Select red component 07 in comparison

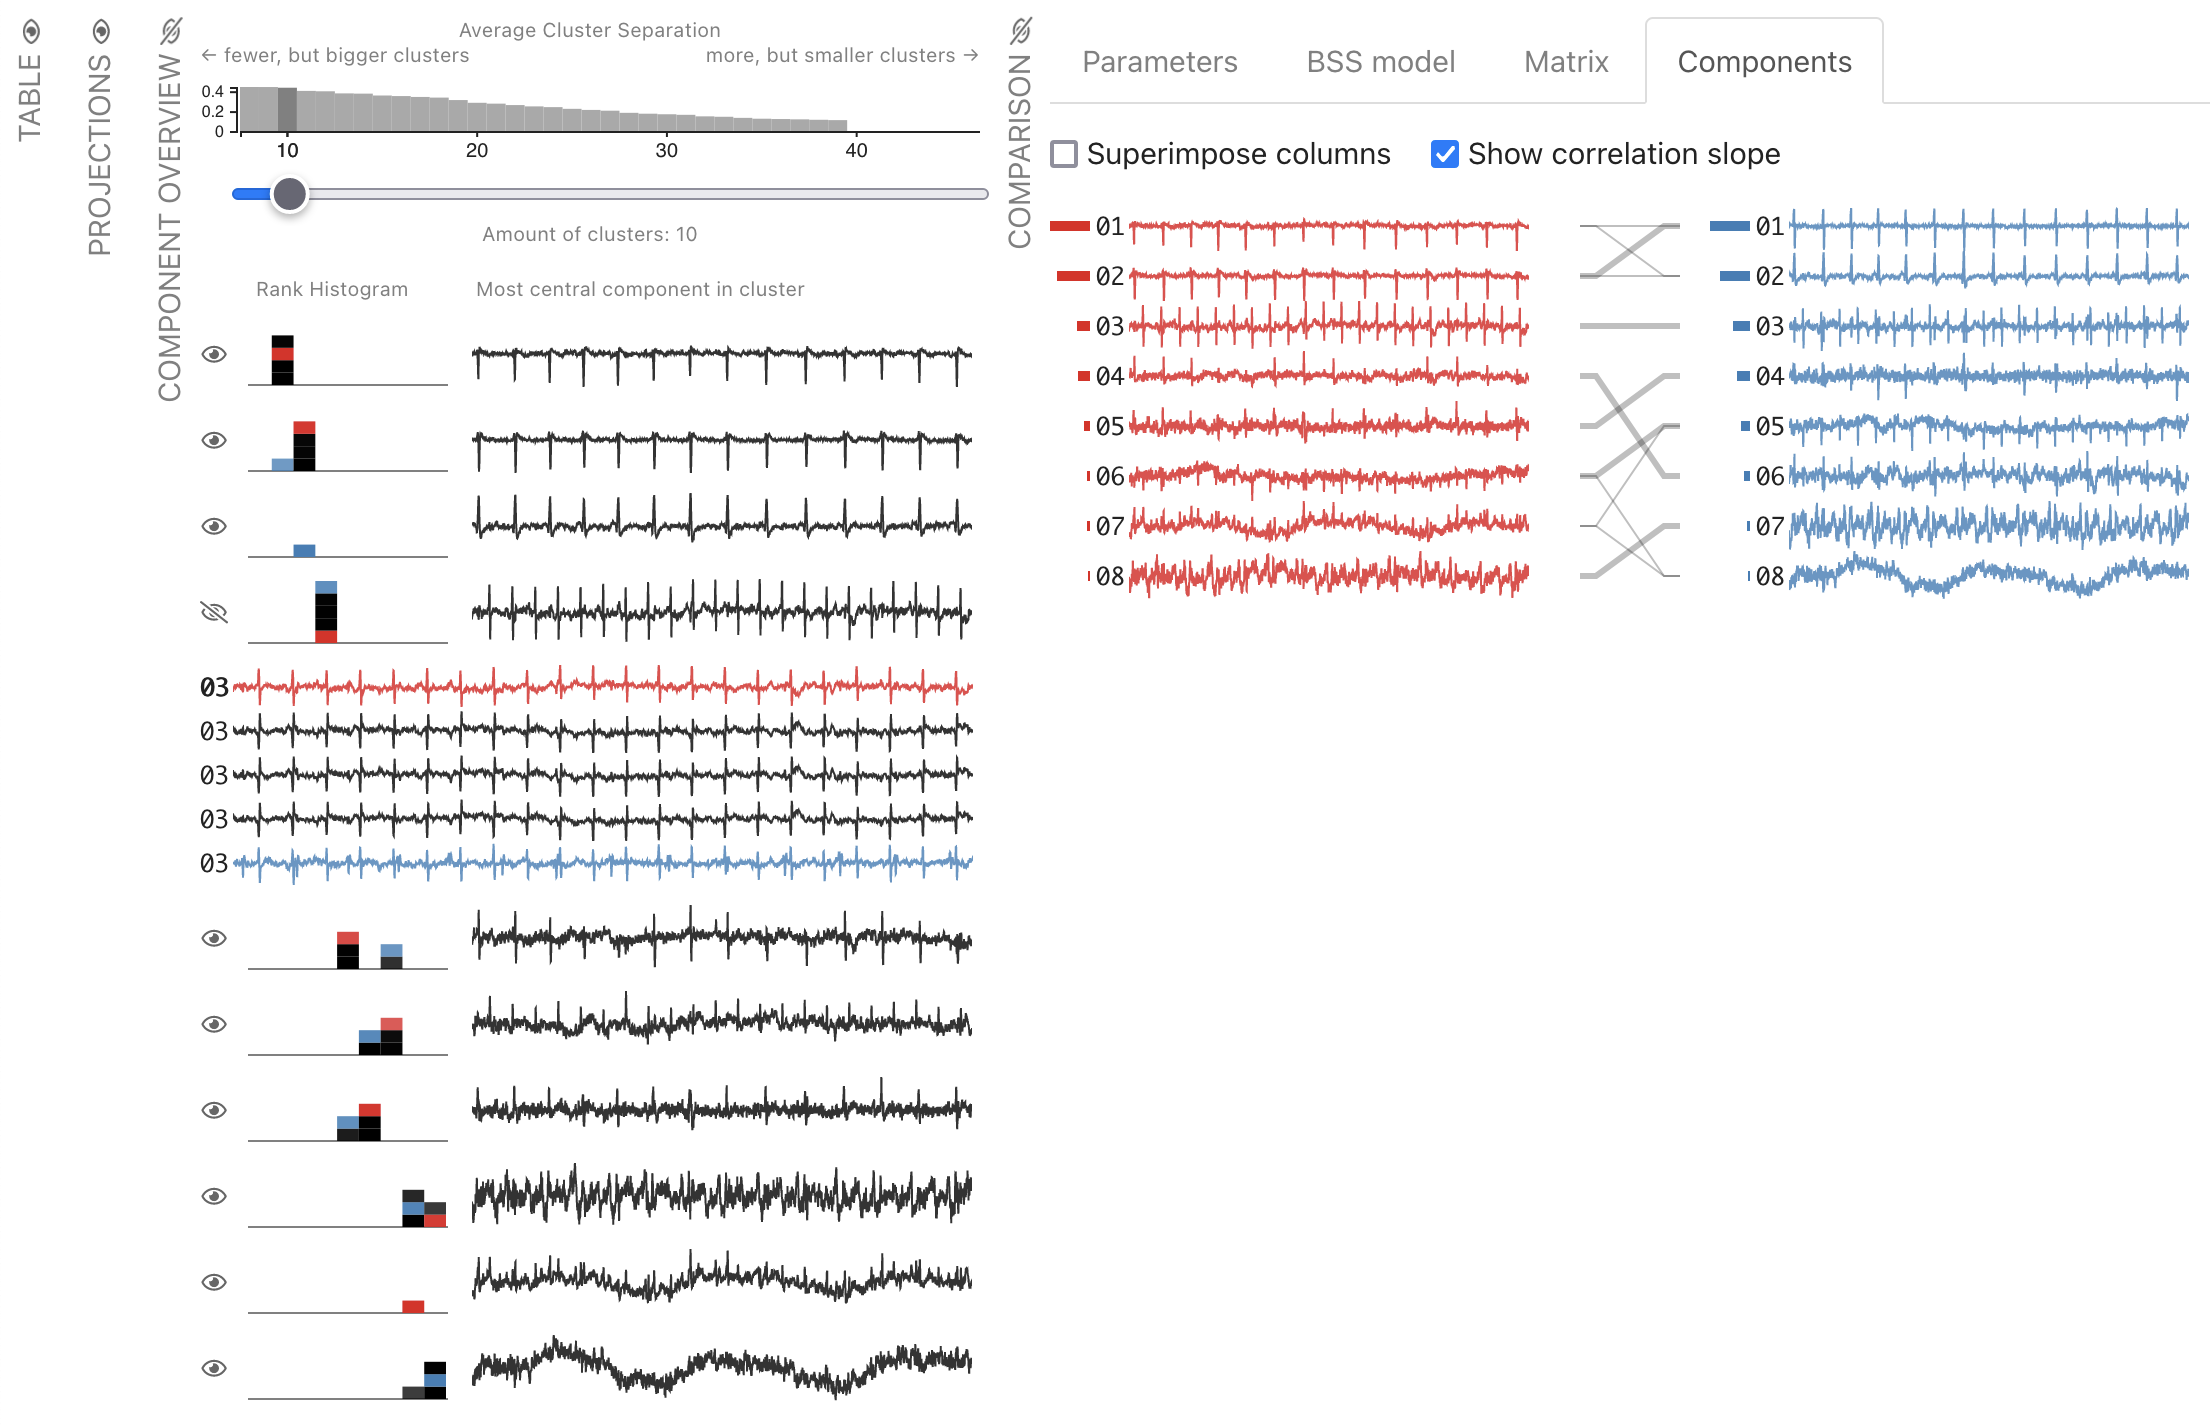point(1328,526)
